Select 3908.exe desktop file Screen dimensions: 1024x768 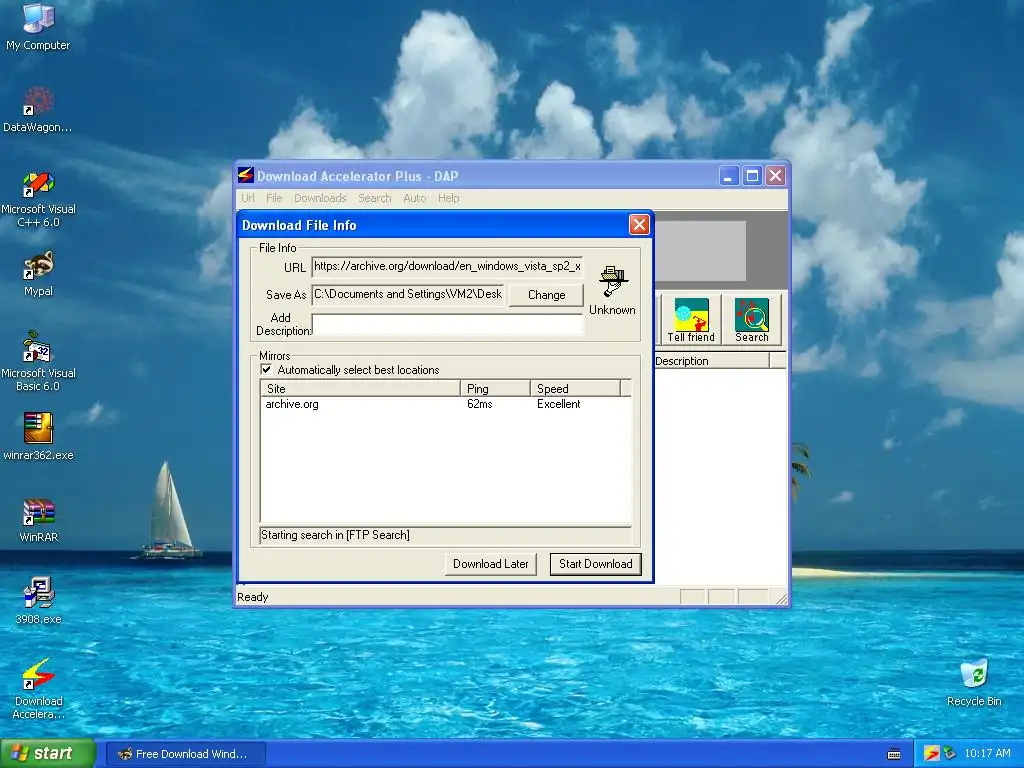pos(38,601)
